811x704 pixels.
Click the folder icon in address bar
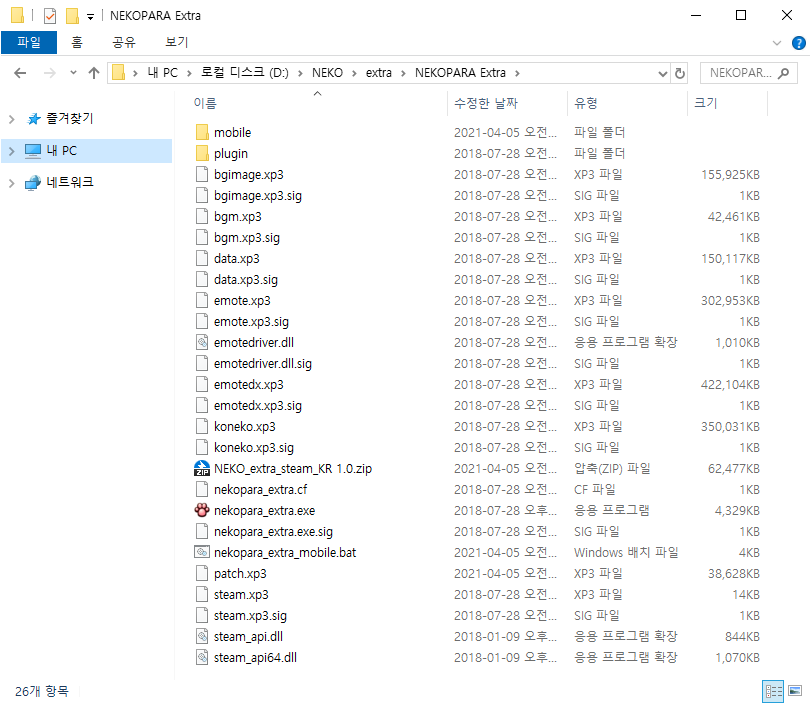pos(118,72)
